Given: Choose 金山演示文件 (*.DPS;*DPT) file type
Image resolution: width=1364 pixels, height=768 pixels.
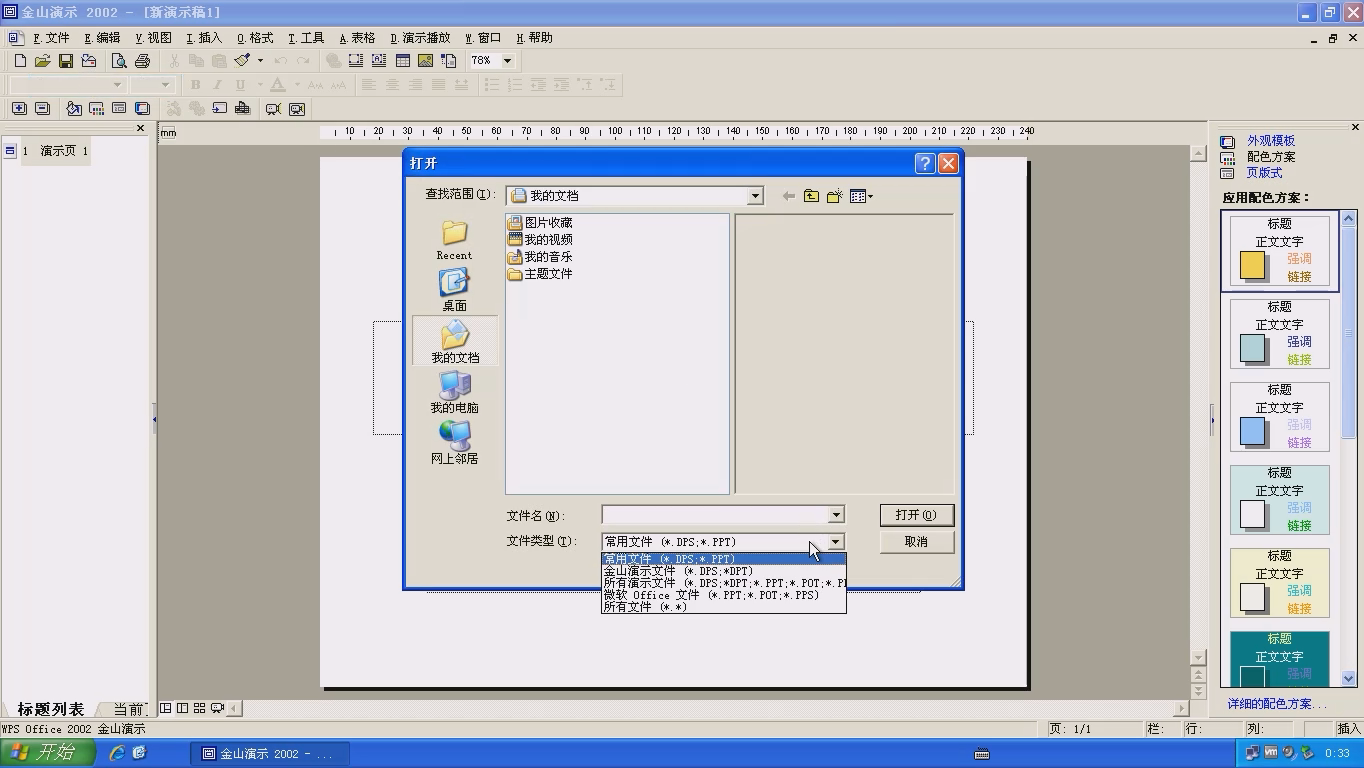Looking at the screenshot, I should (x=723, y=571).
